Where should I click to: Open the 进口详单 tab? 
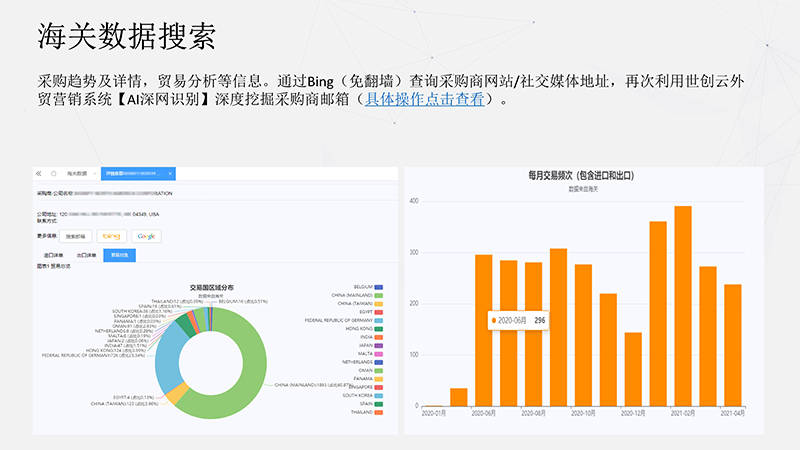pos(54,255)
